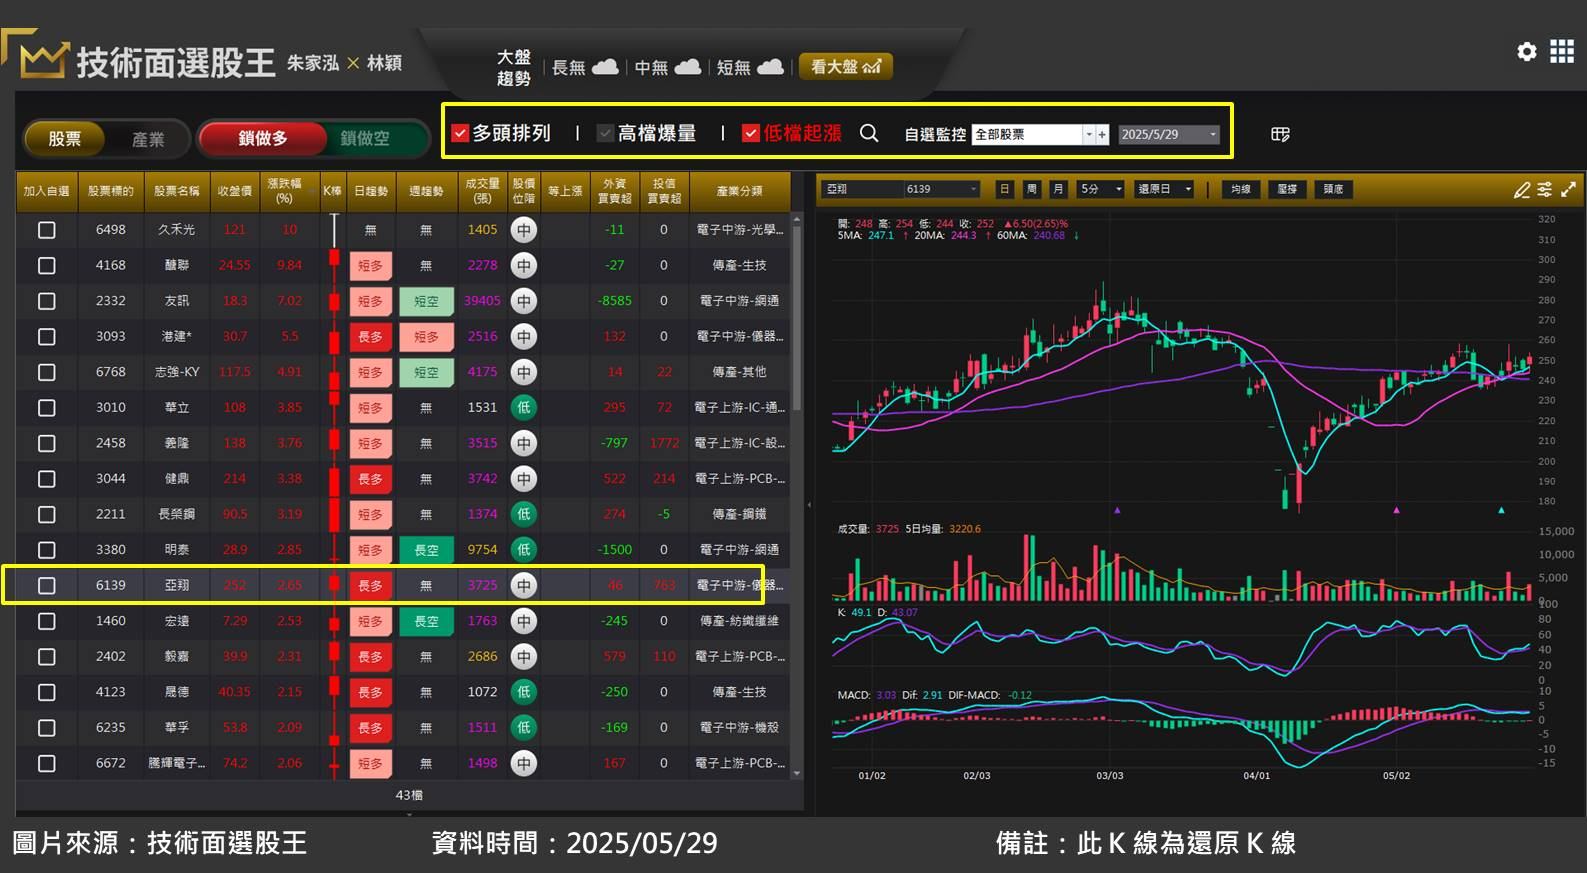Click the 亞翔 stock name field in chart
This screenshot has width=1587, height=873.
tap(861, 189)
